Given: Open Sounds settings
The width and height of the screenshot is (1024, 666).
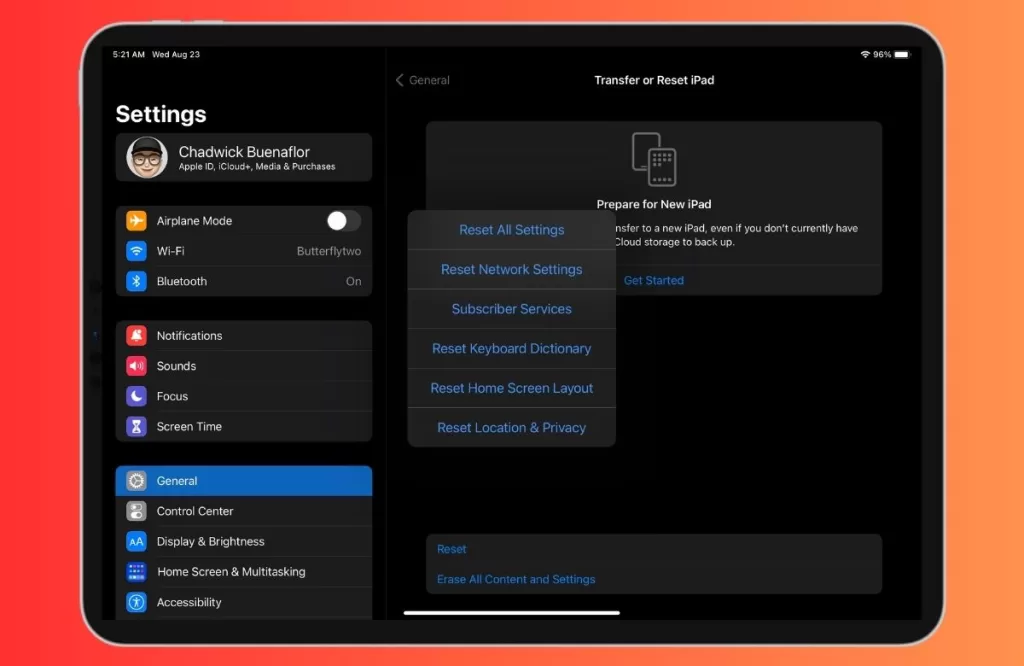Looking at the screenshot, I should pos(244,366).
